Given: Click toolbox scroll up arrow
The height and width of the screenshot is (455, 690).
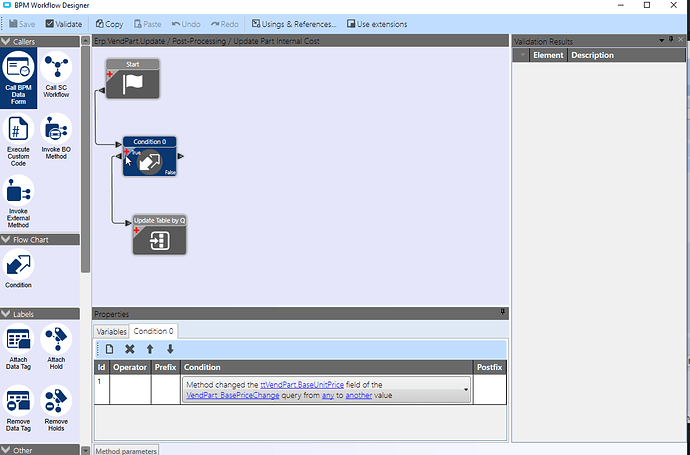Looking at the screenshot, I should point(85,40).
